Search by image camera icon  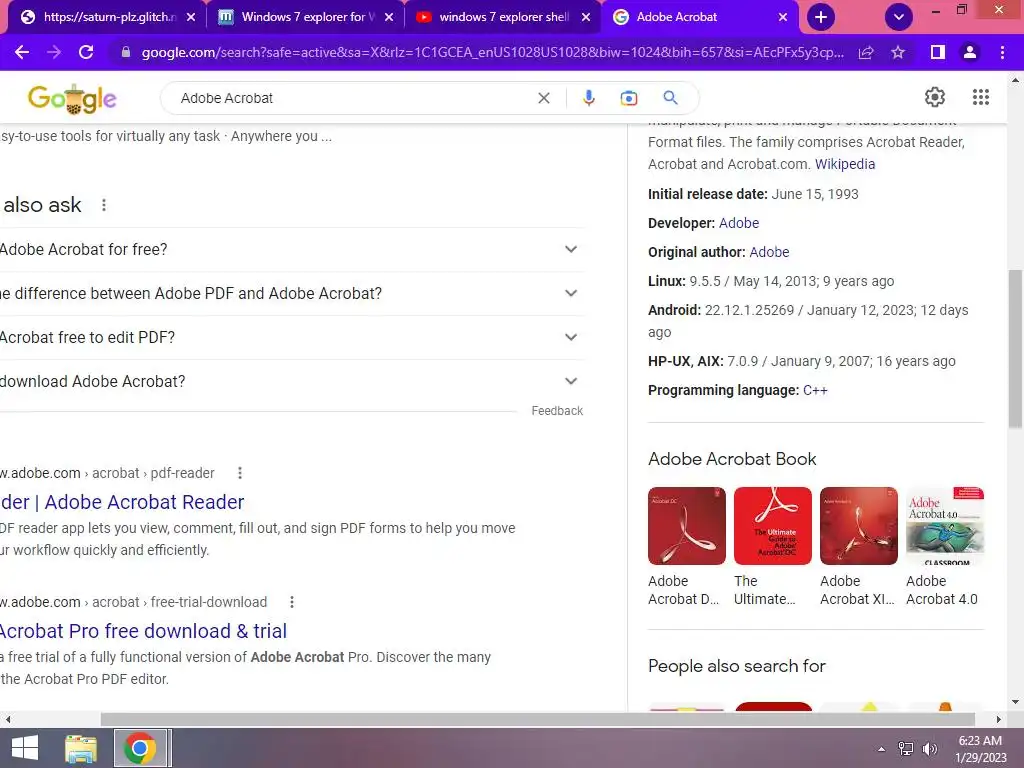pos(628,98)
